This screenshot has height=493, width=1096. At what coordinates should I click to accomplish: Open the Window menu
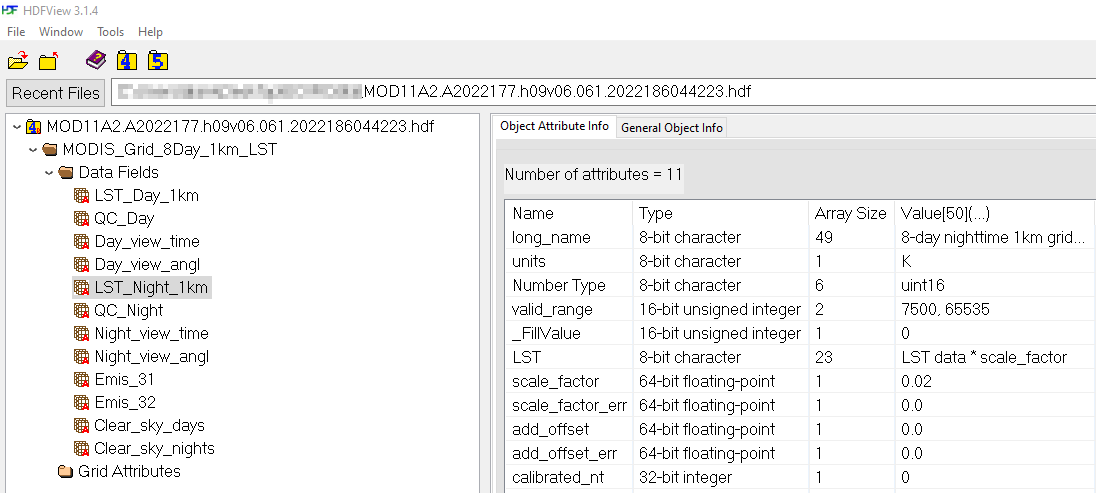click(x=61, y=32)
